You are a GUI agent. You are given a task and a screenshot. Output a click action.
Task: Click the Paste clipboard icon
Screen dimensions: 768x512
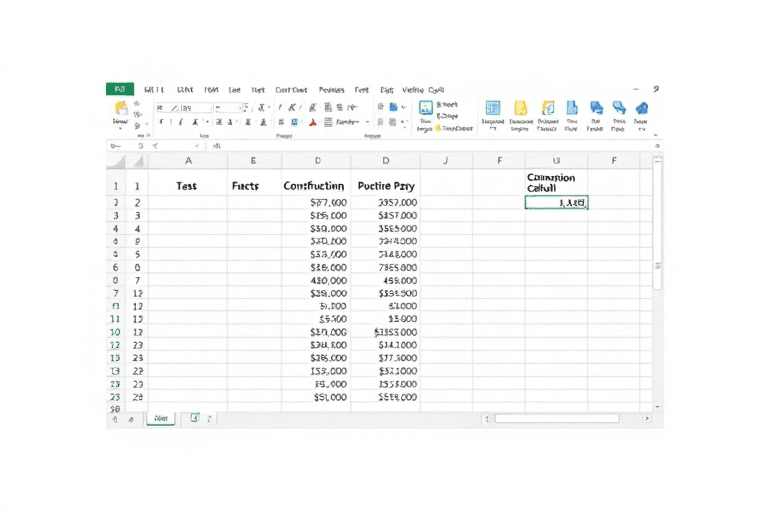coord(121,109)
